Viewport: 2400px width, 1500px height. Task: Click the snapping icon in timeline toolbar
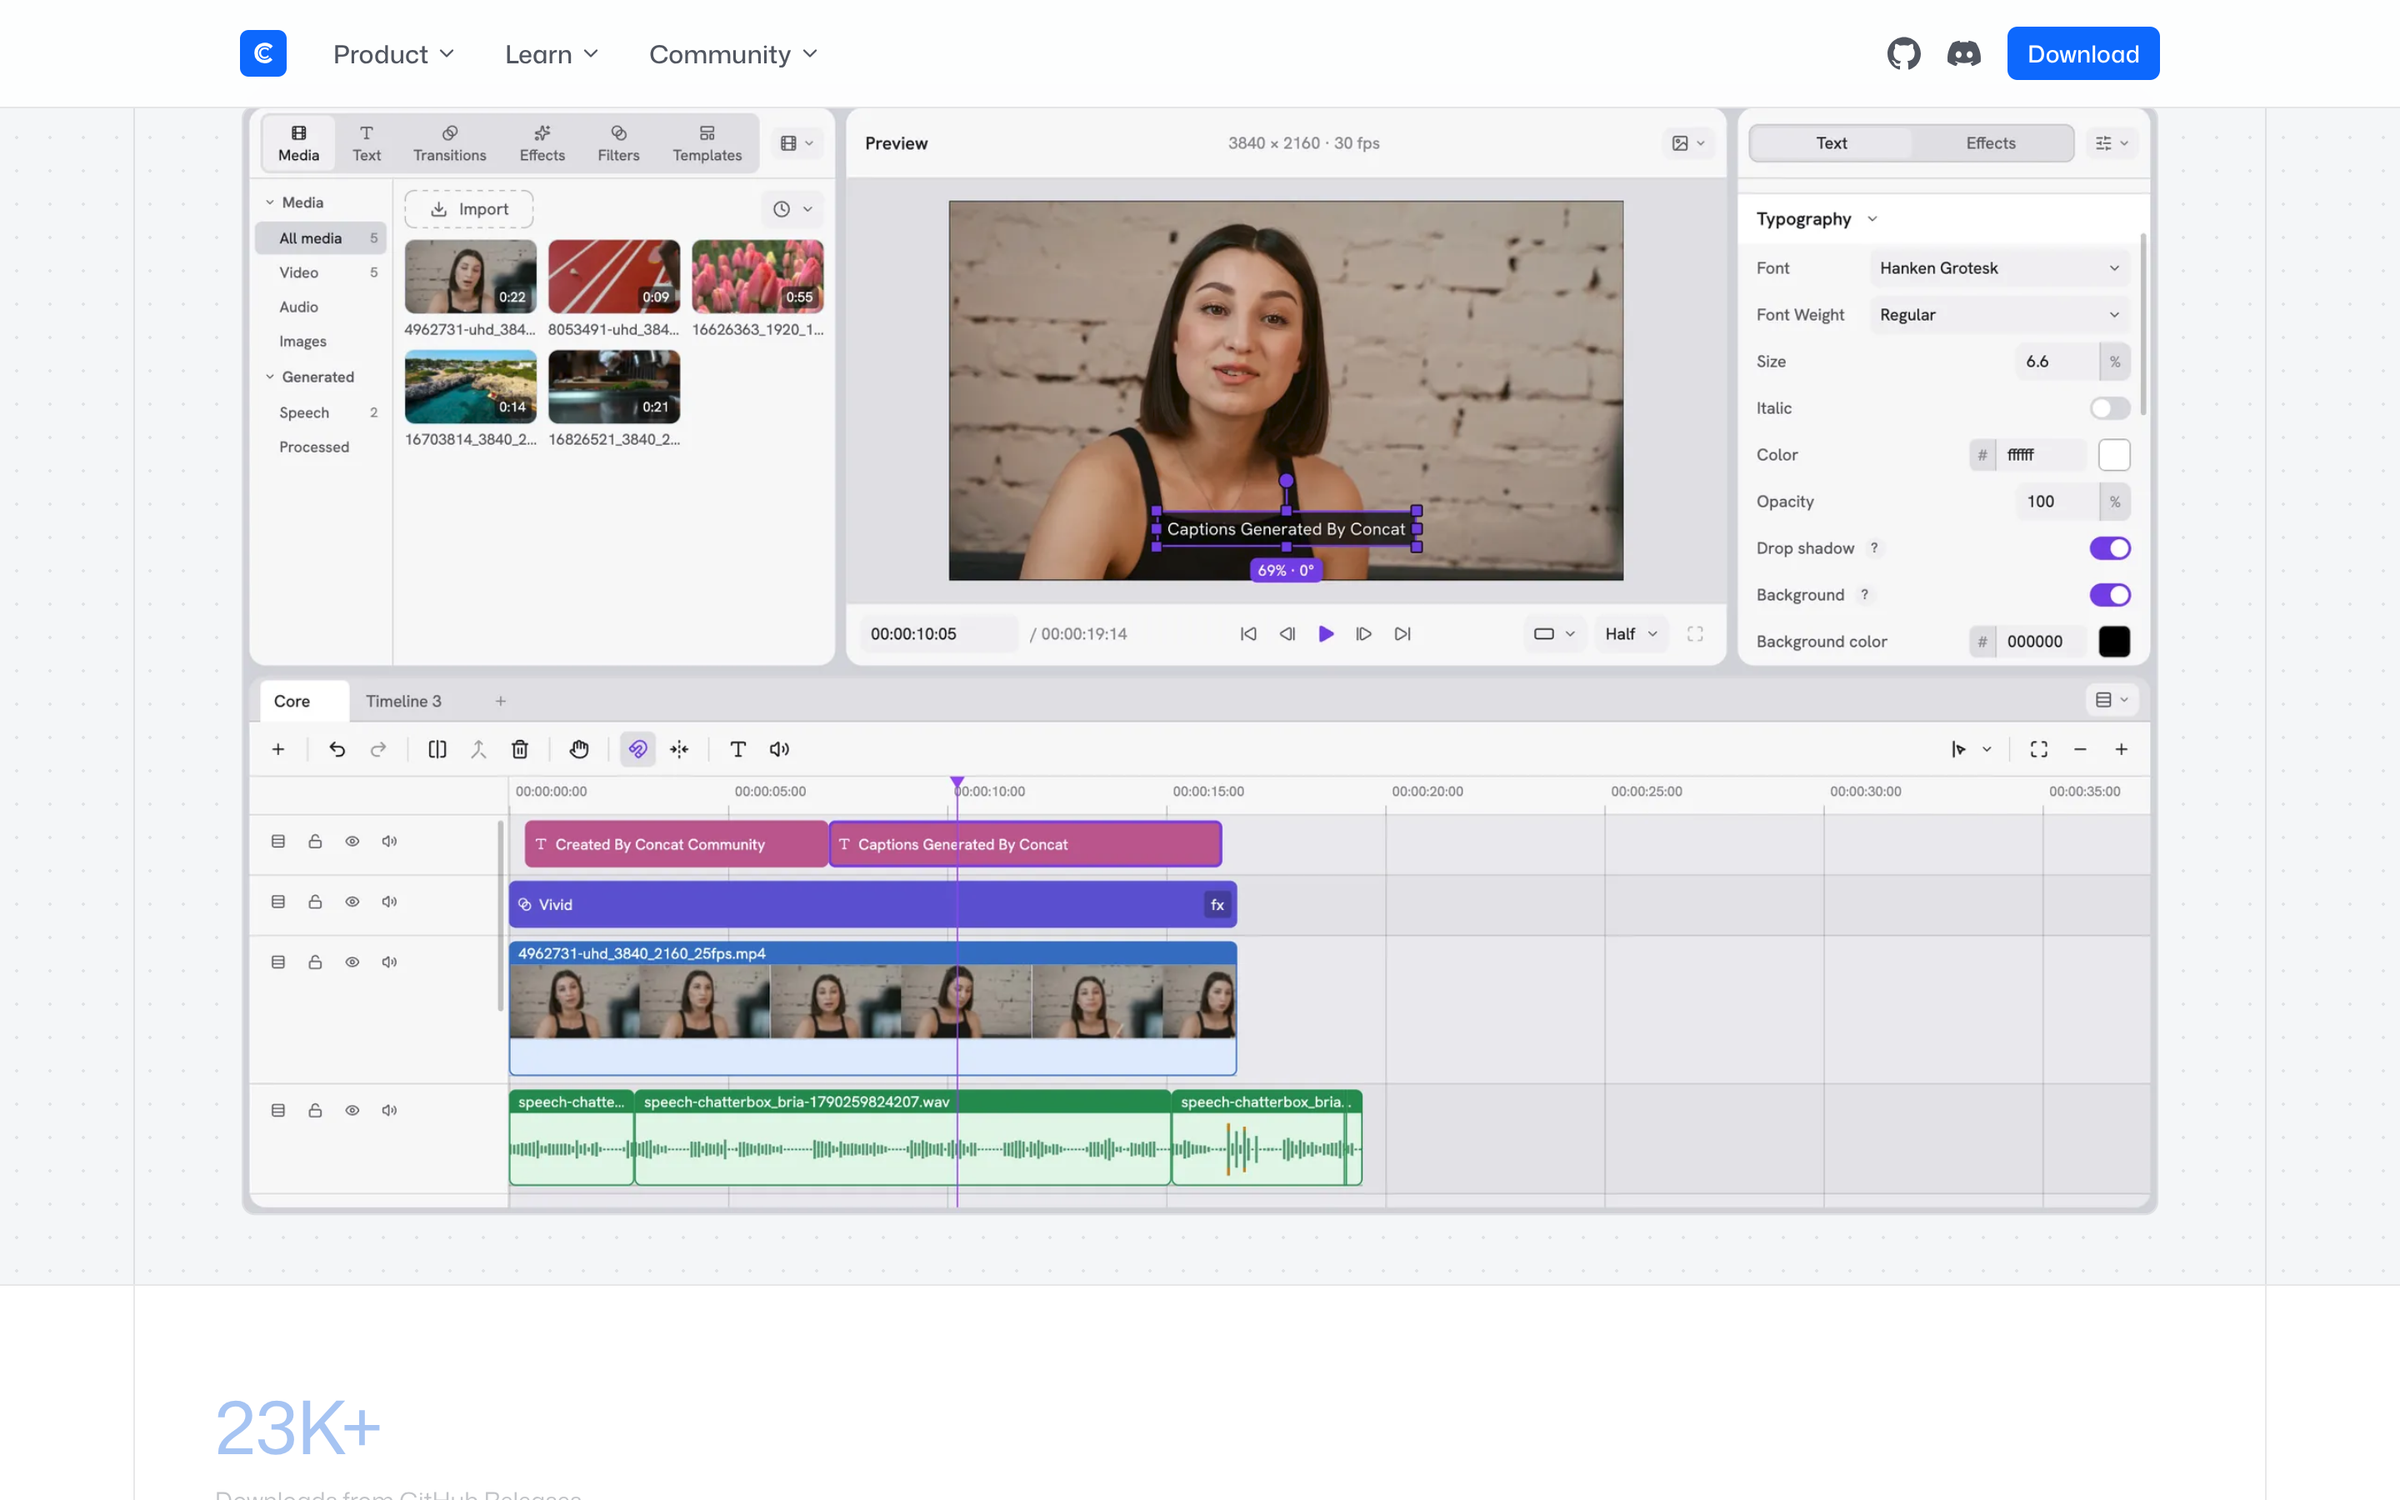[x=680, y=749]
